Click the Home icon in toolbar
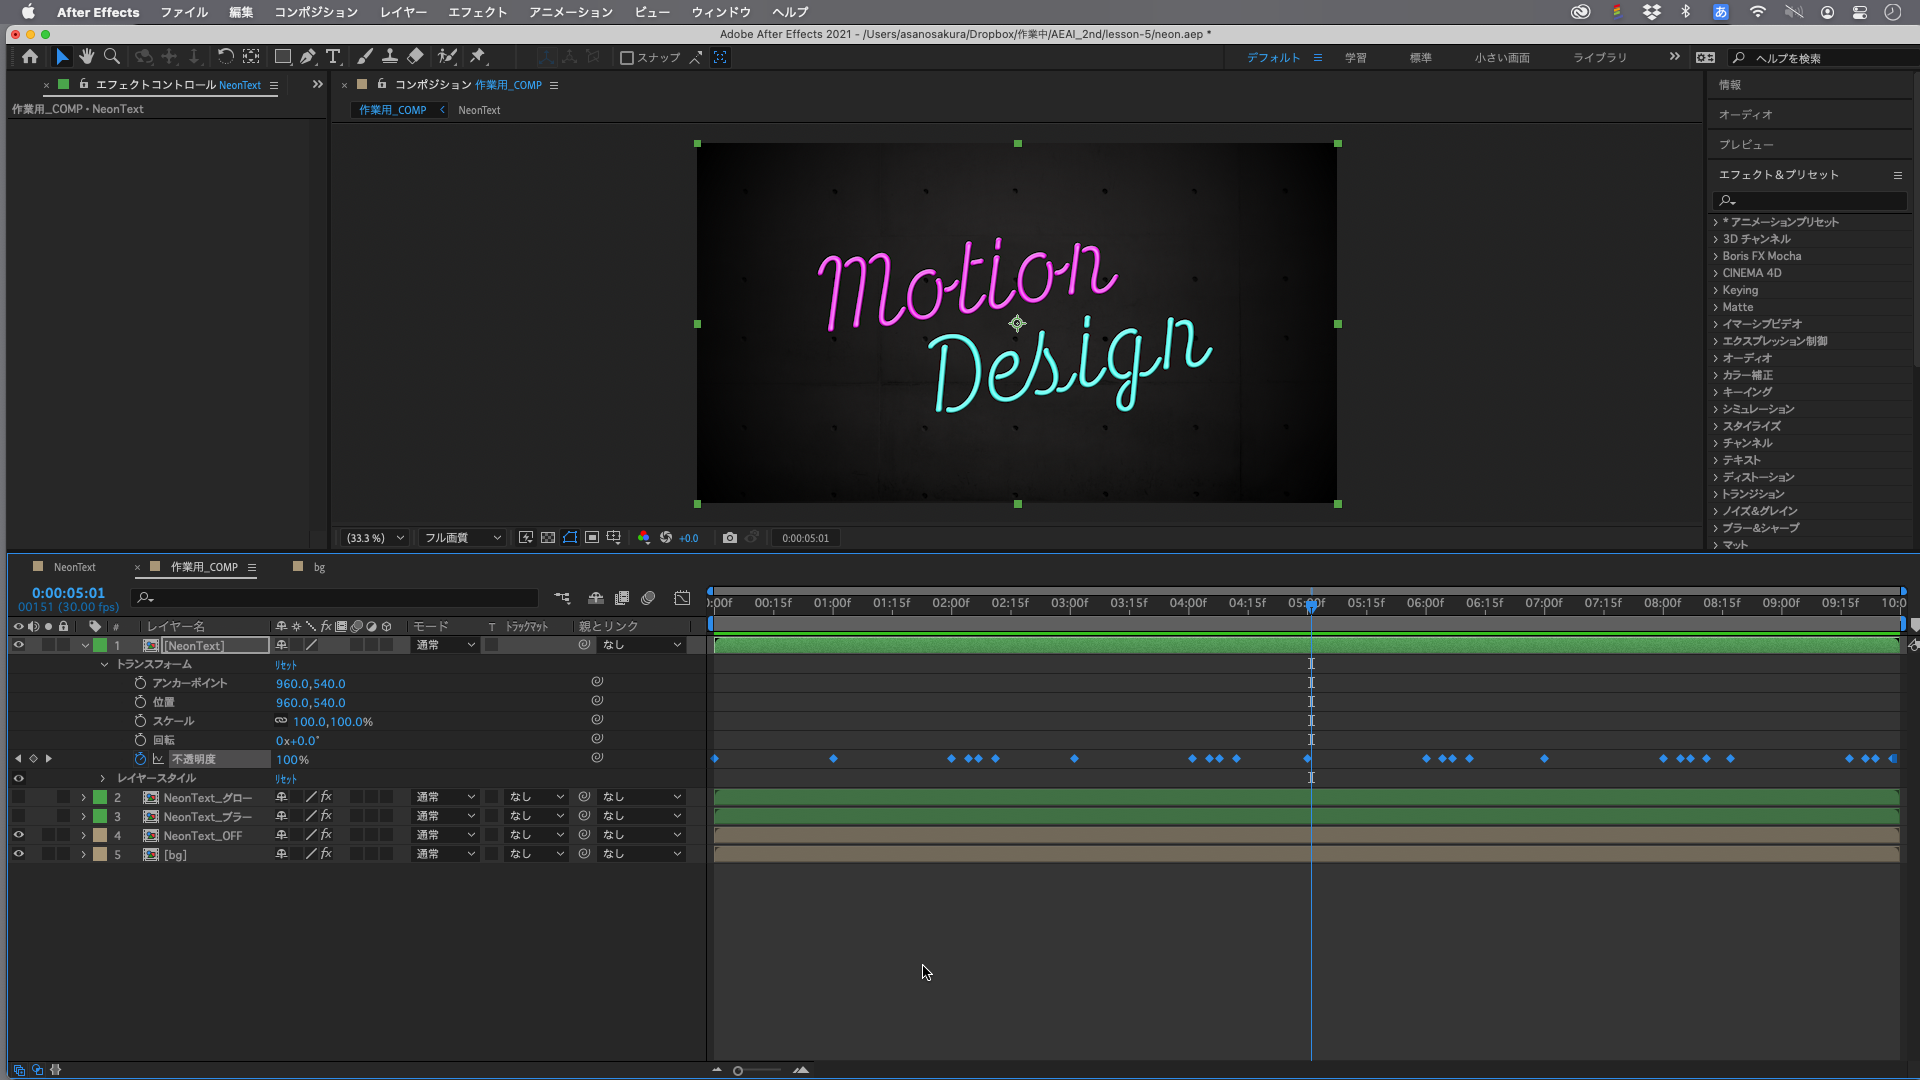The image size is (1920, 1080). [30, 57]
